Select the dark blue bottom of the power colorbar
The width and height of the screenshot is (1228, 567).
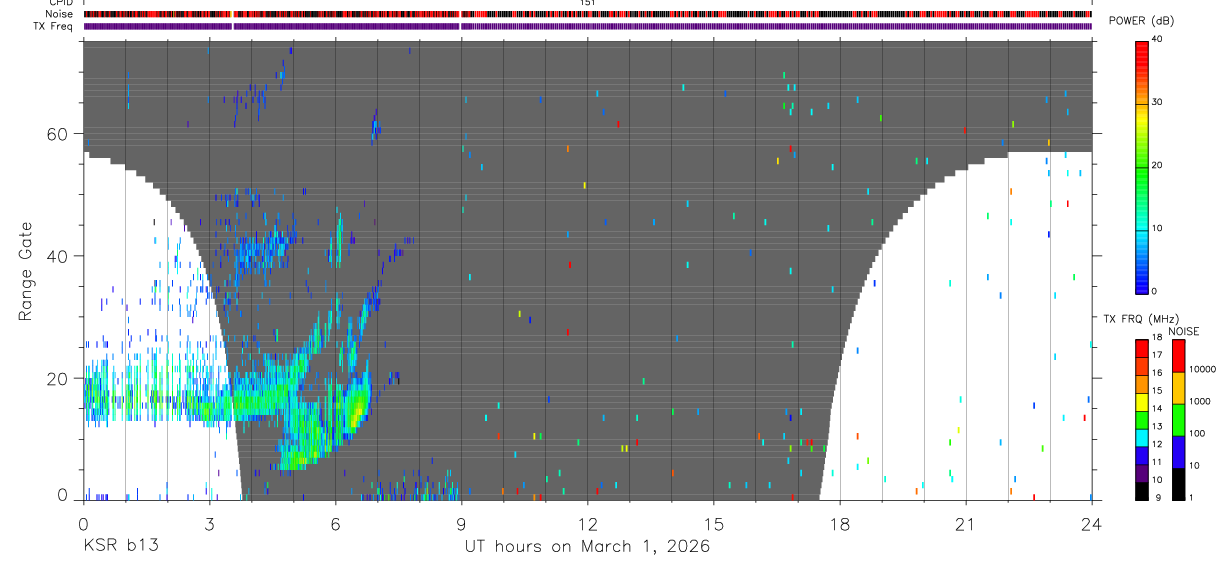click(1141, 282)
